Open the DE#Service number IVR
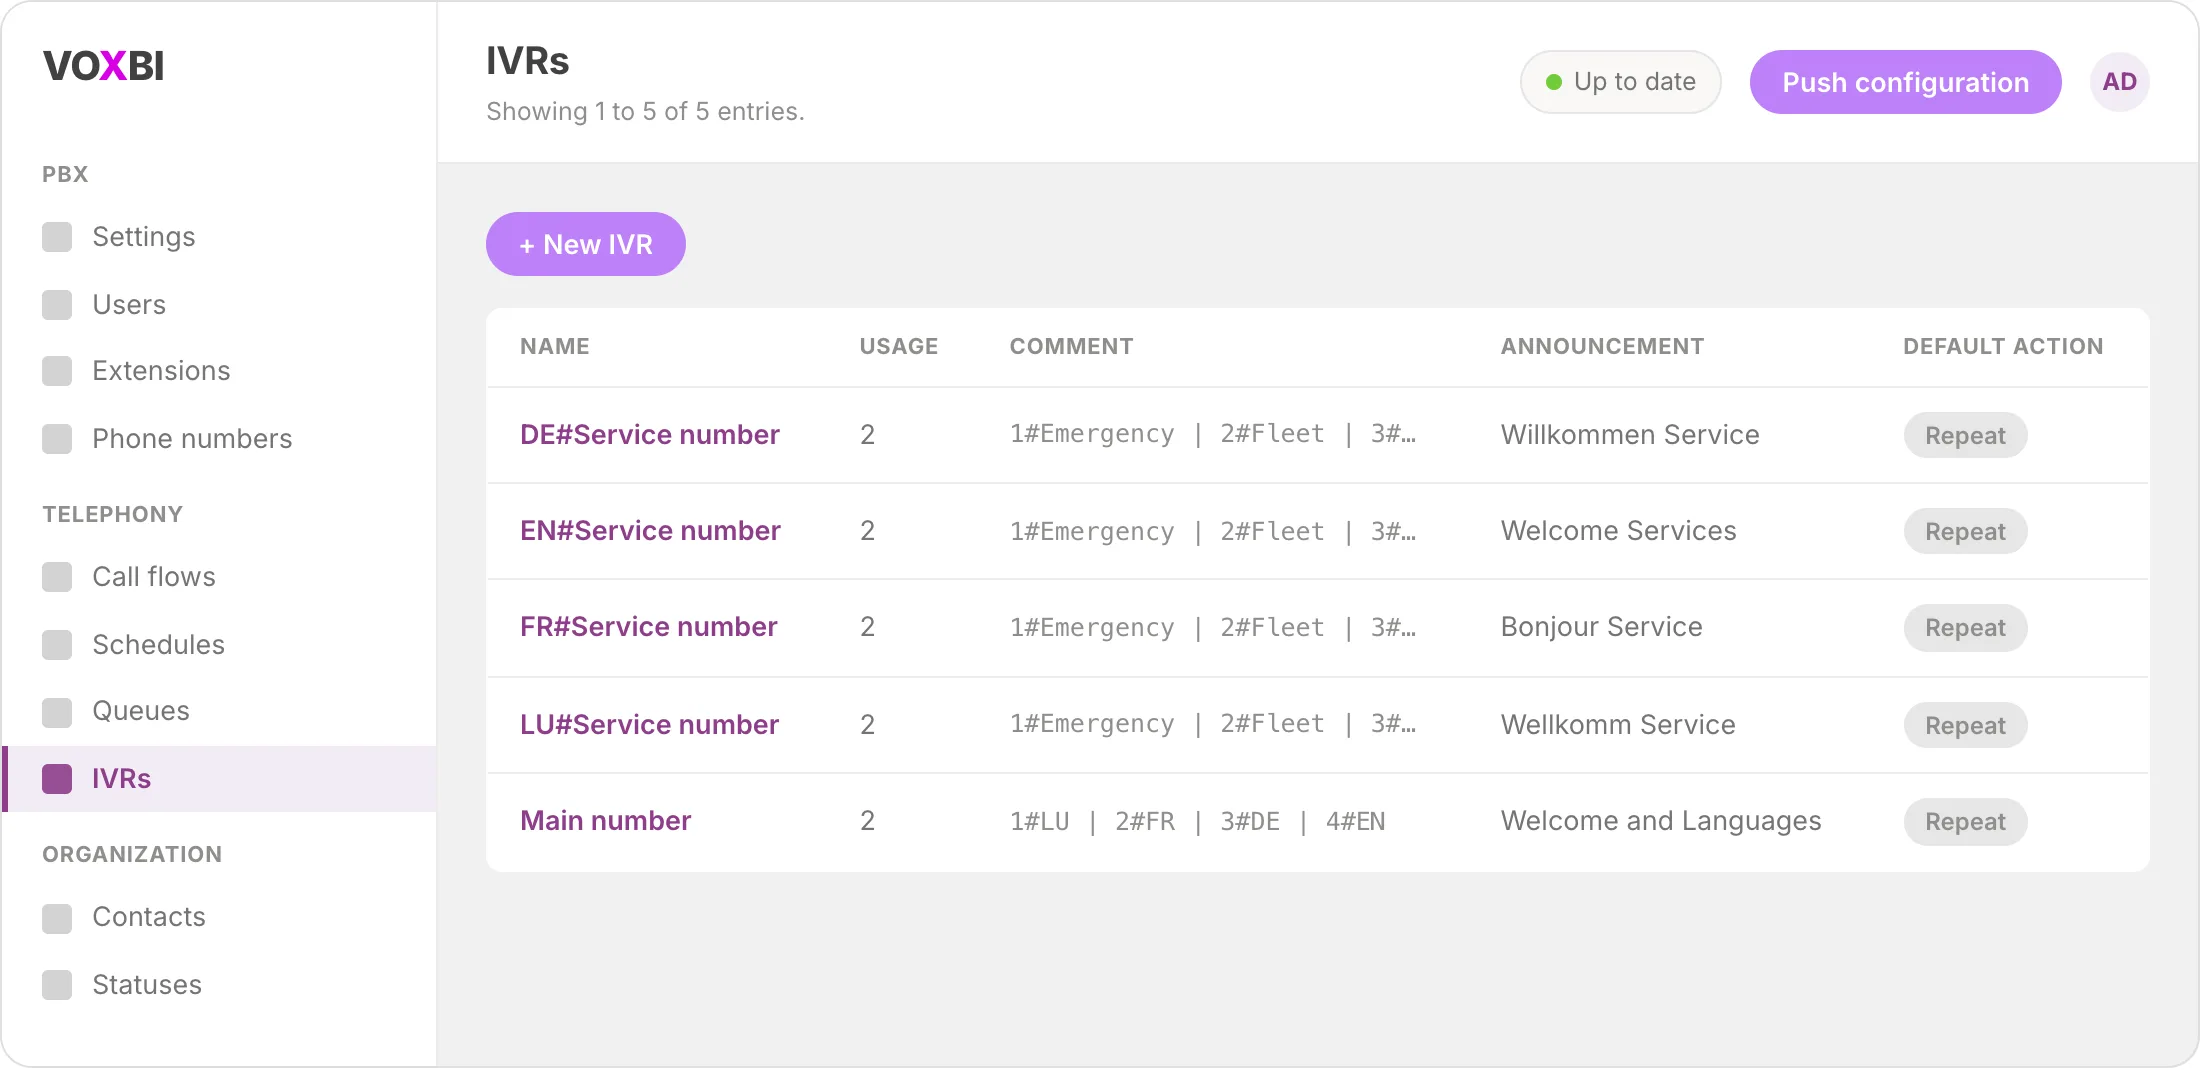Image resolution: width=2200 pixels, height=1070 pixels. click(649, 435)
